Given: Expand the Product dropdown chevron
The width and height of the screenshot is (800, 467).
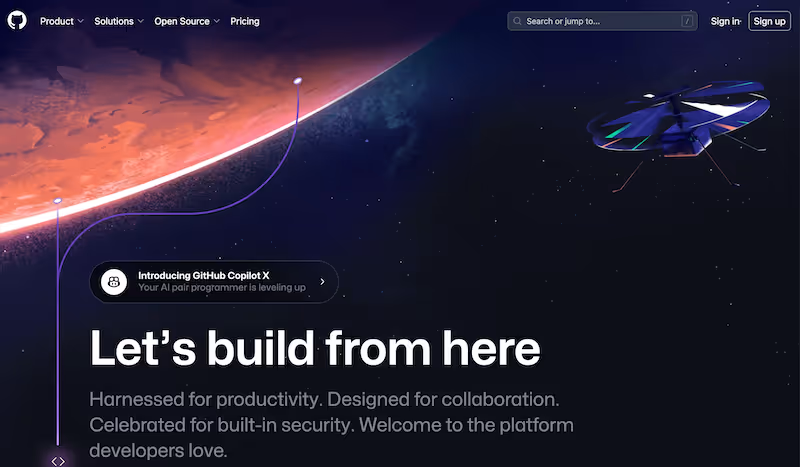Looking at the screenshot, I should pos(80,21).
